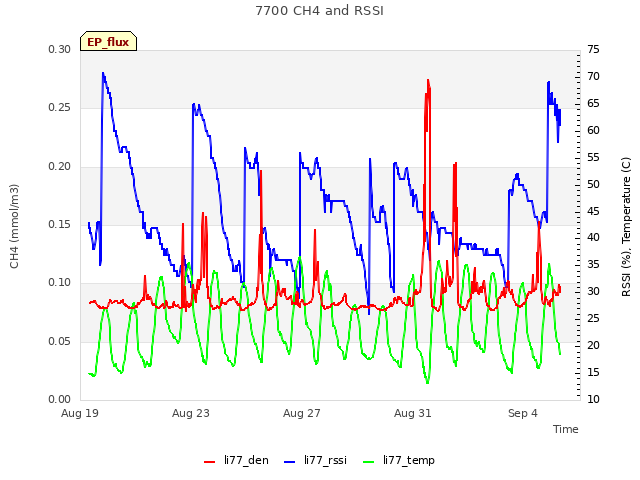Click the 20 right axis tick label

click(593, 345)
